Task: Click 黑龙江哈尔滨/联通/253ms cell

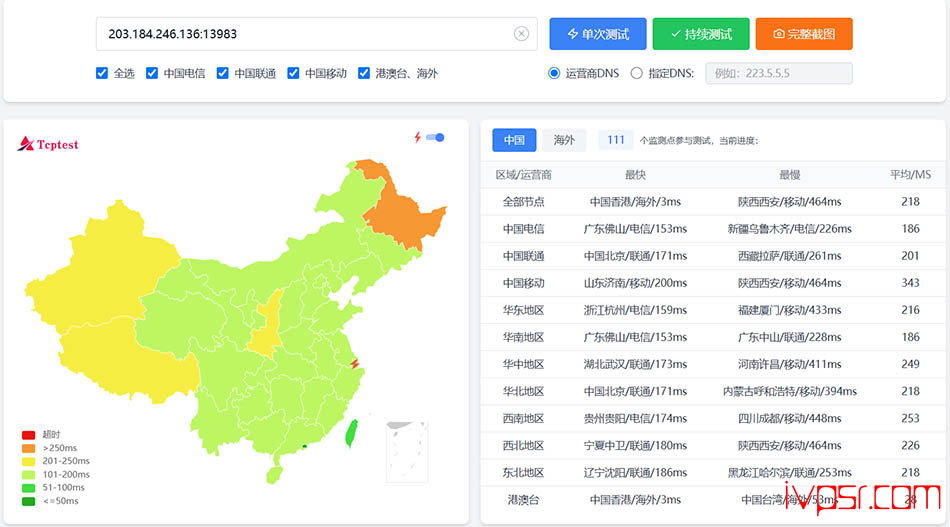Action: click(789, 472)
